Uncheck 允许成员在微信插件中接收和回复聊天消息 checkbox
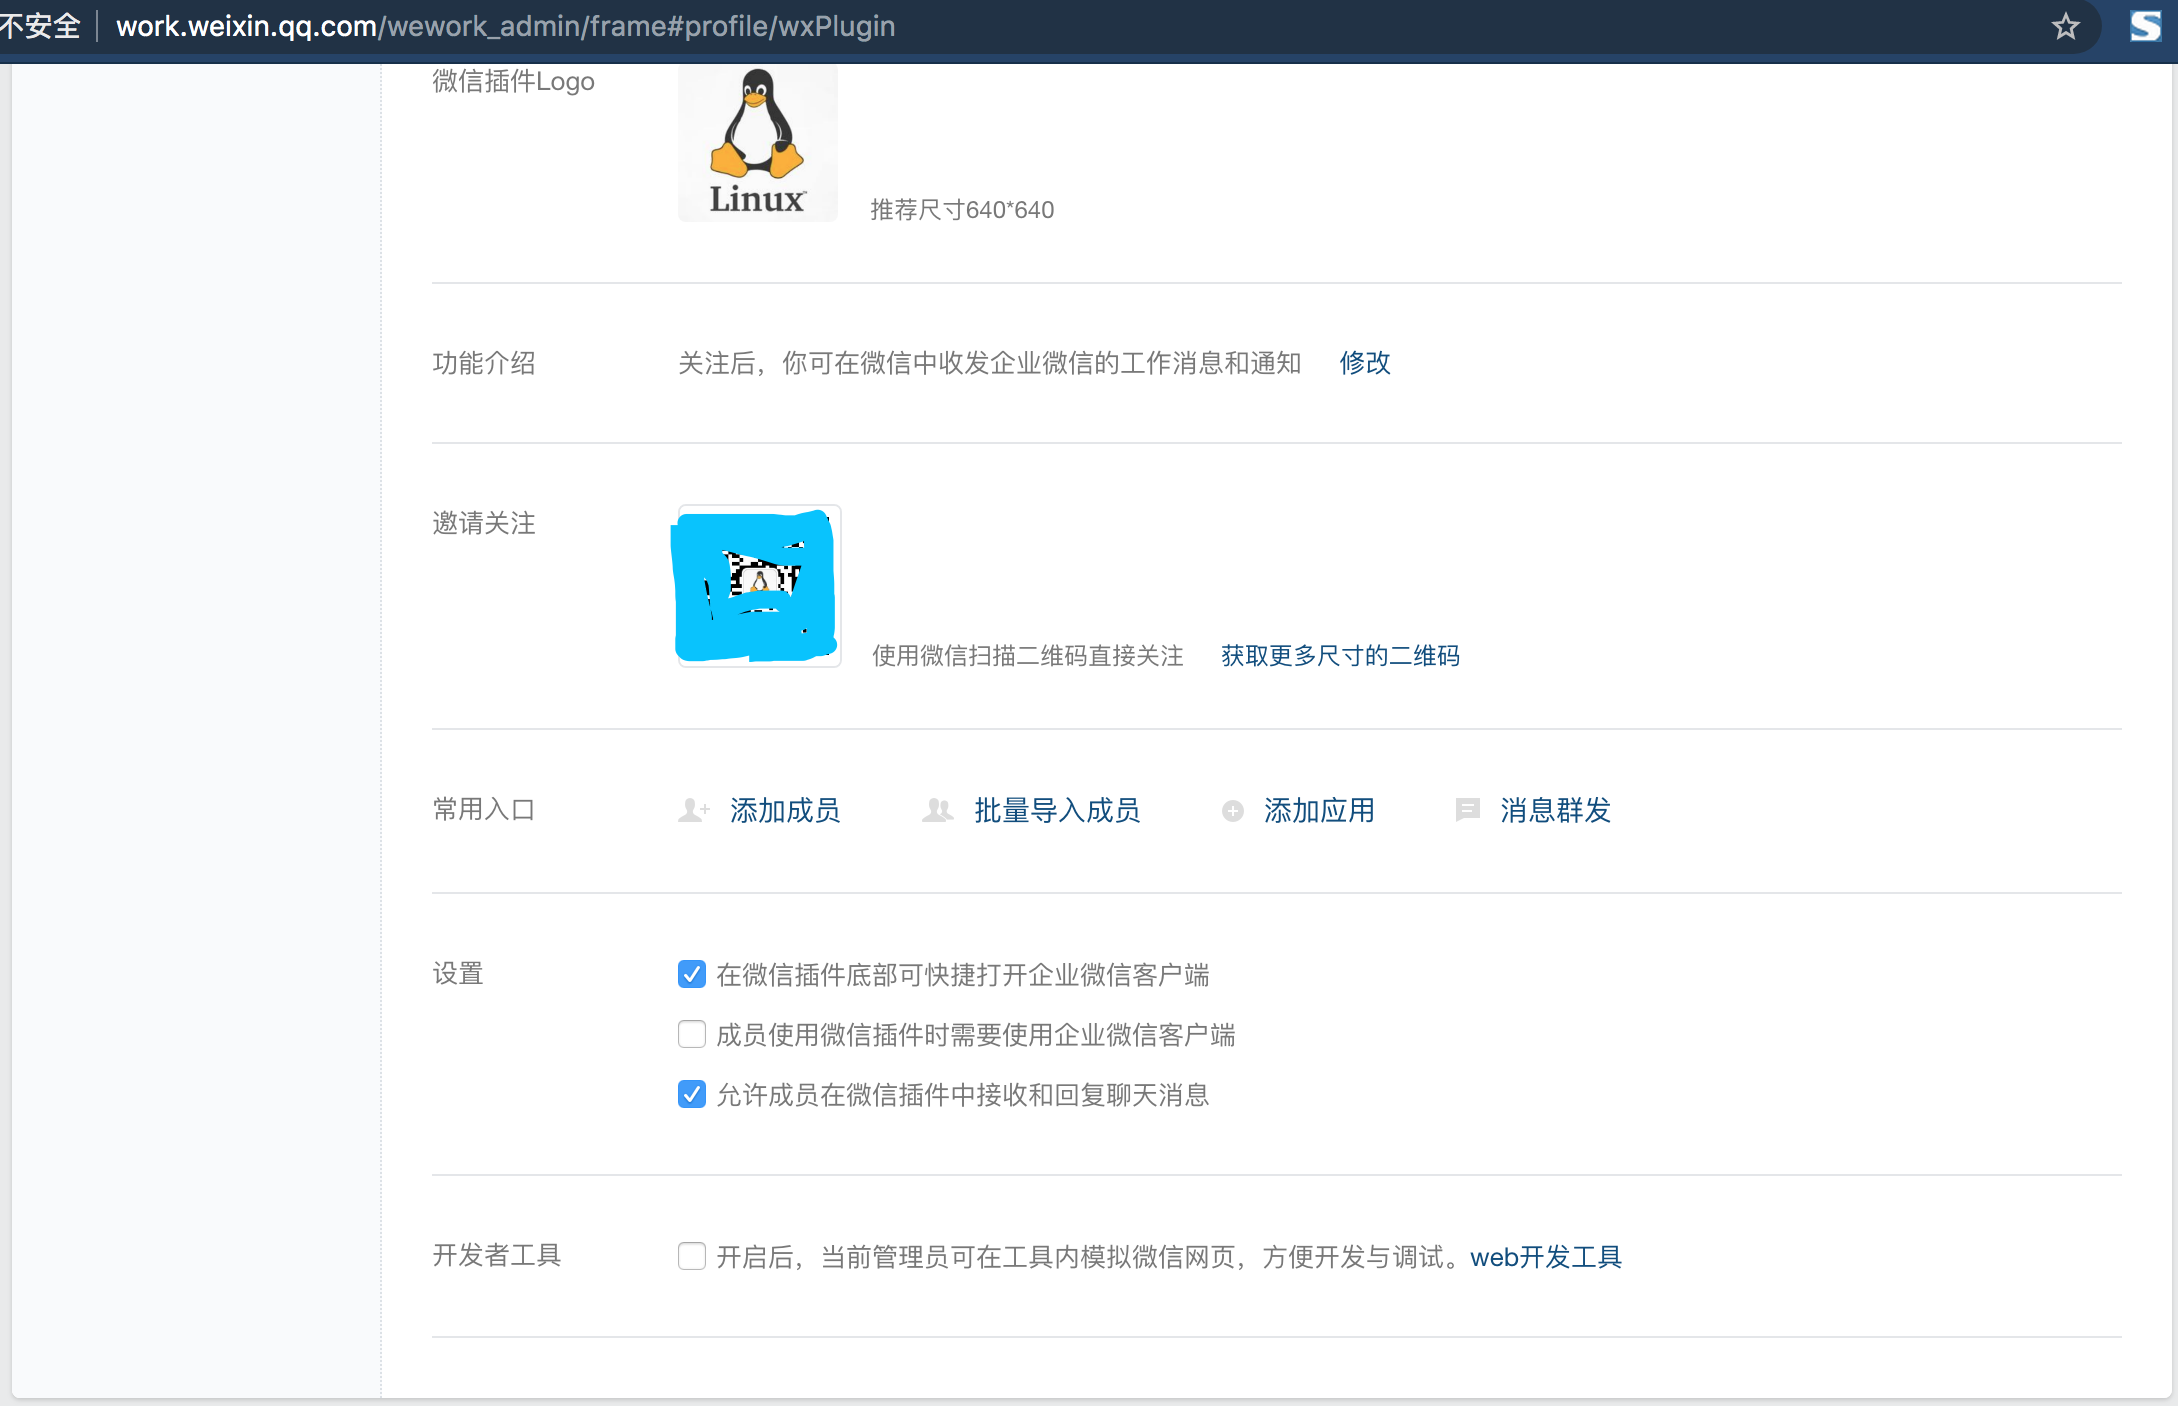The image size is (2178, 1406). 692,1094
